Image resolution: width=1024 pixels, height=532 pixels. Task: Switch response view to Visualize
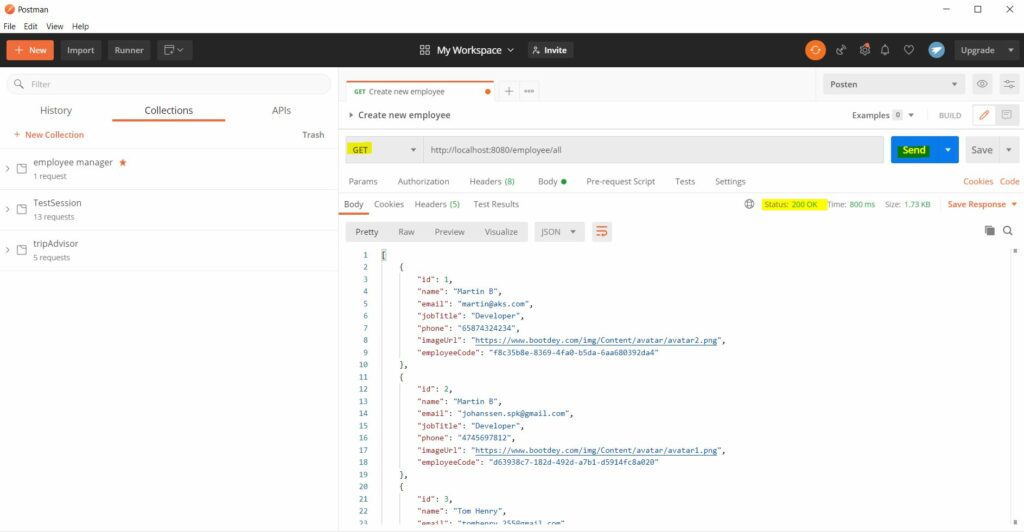coord(501,232)
